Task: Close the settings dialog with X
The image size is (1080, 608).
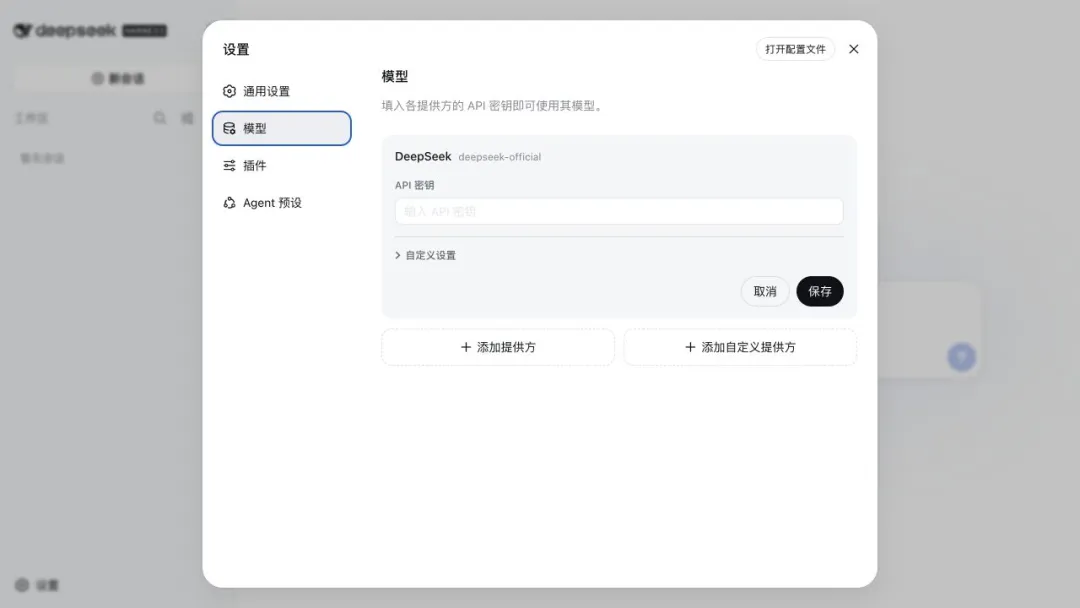Action: pyautogui.click(x=853, y=49)
